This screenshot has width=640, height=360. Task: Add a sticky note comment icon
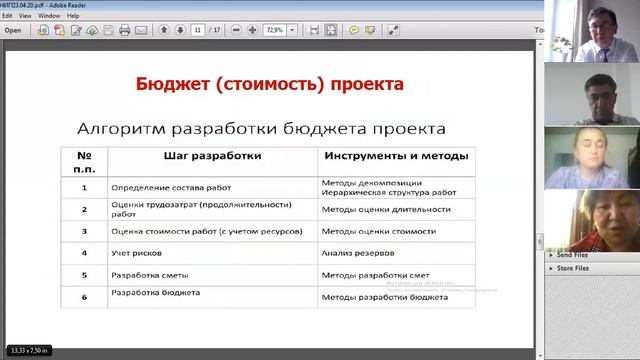point(354,30)
